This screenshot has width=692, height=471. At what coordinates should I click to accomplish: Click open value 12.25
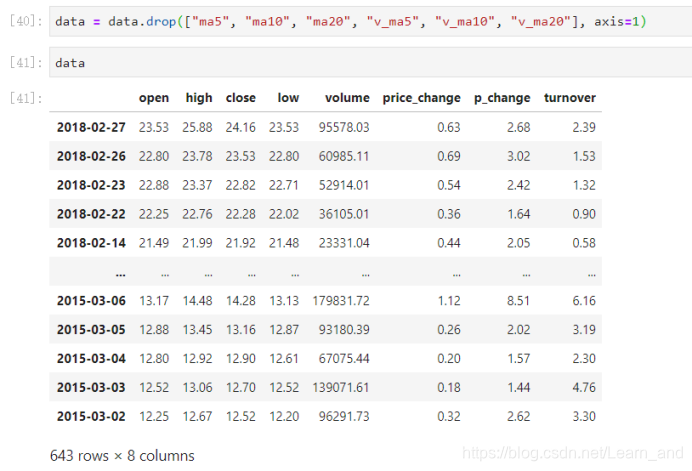pyautogui.click(x=154, y=417)
